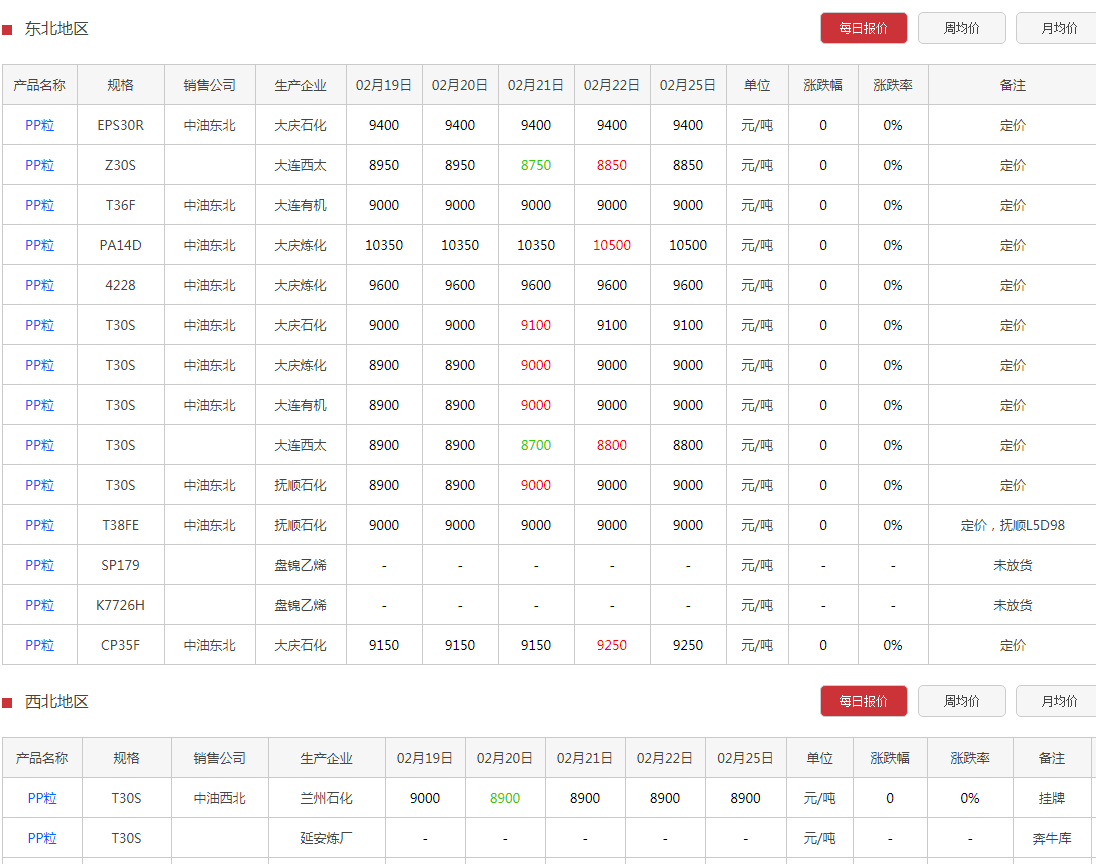The height and width of the screenshot is (864, 1096).
Task: Open PP粒 link in PA14D row
Action: tap(40, 245)
